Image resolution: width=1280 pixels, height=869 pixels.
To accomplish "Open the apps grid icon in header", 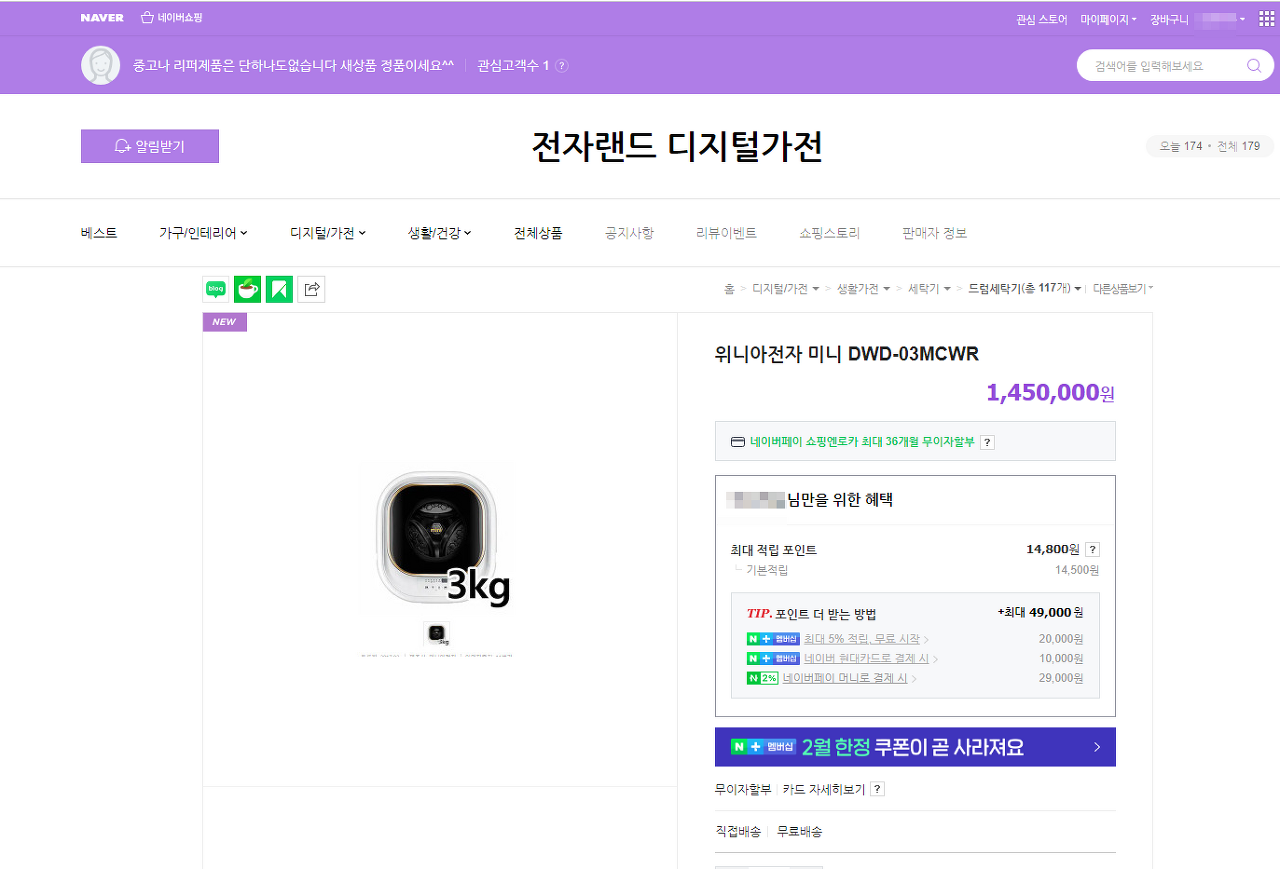I will (1267, 19).
